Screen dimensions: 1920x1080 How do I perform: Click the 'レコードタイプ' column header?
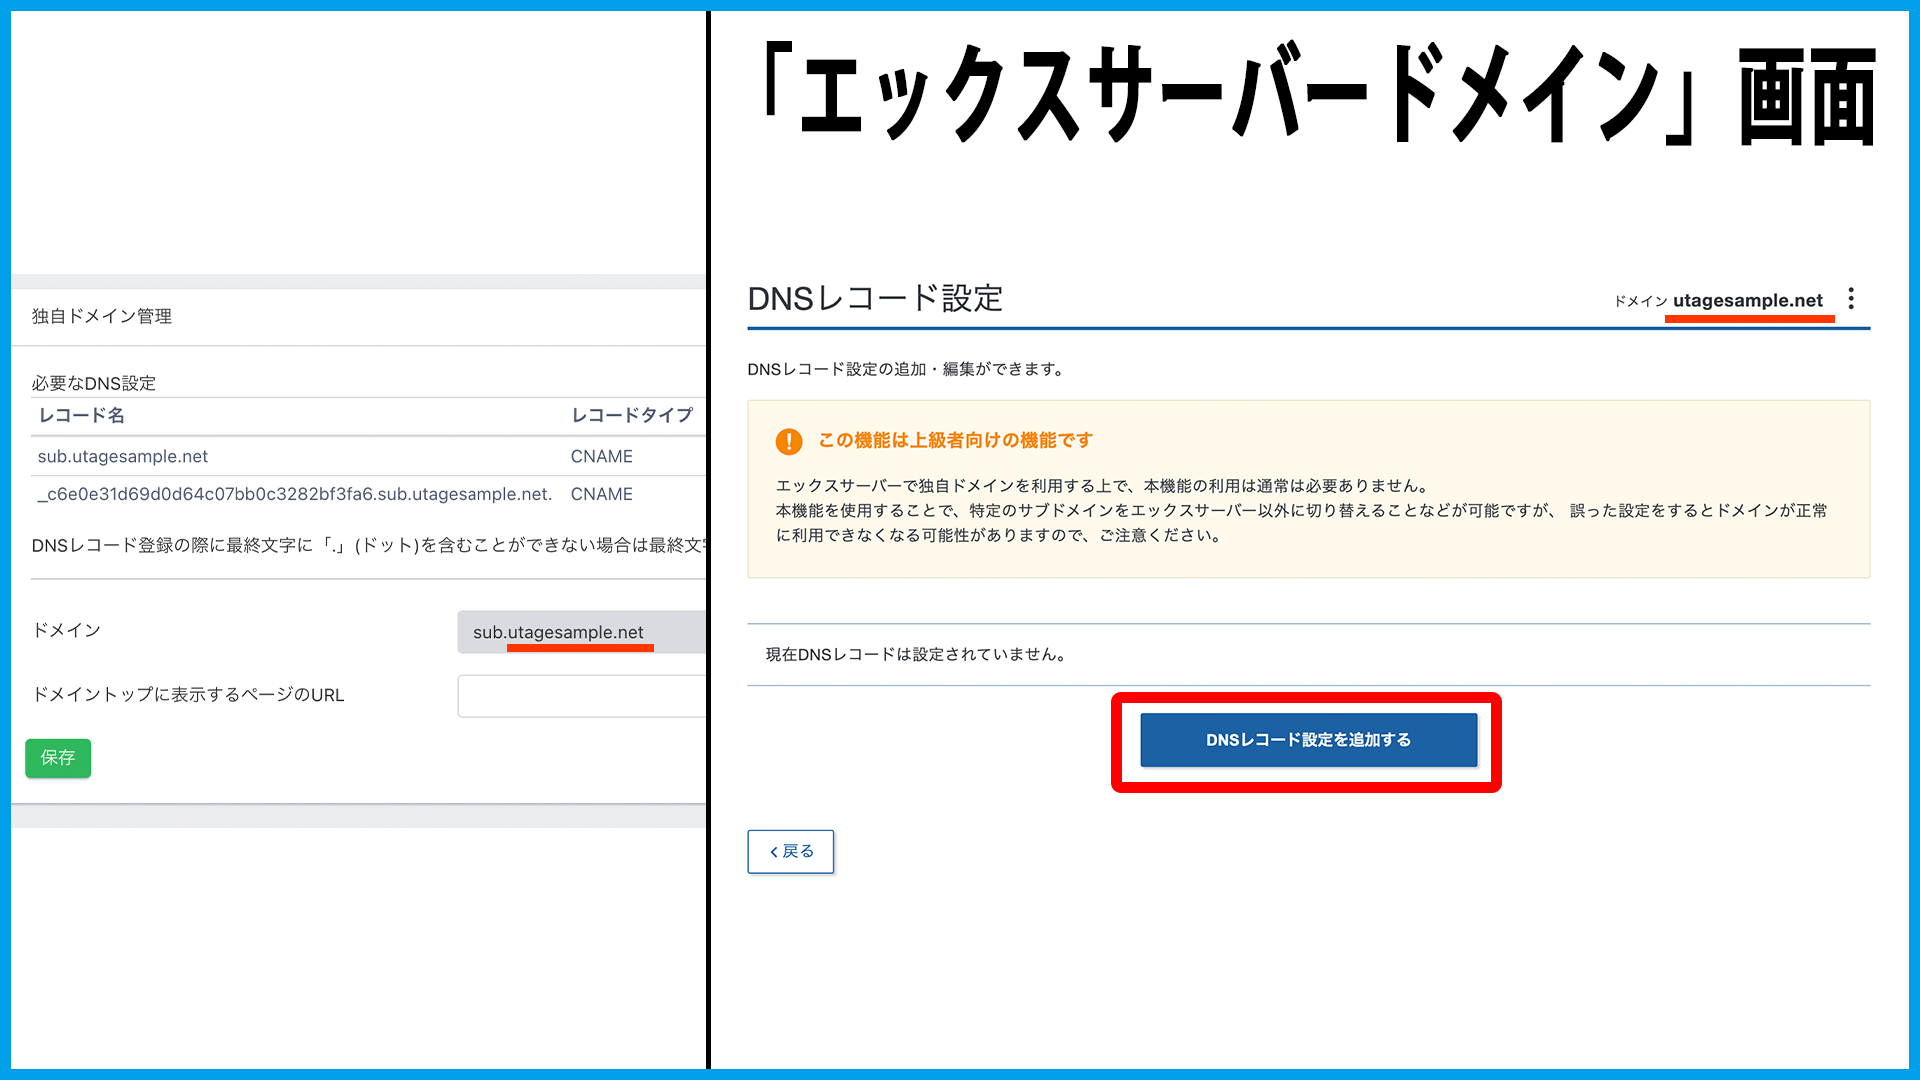[631, 415]
